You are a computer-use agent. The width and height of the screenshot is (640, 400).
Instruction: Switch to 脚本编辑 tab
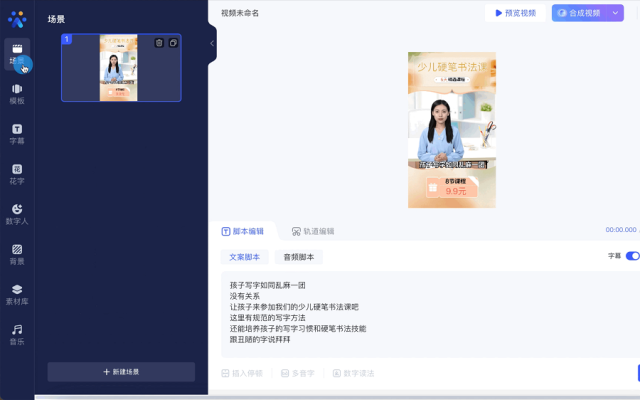click(243, 231)
